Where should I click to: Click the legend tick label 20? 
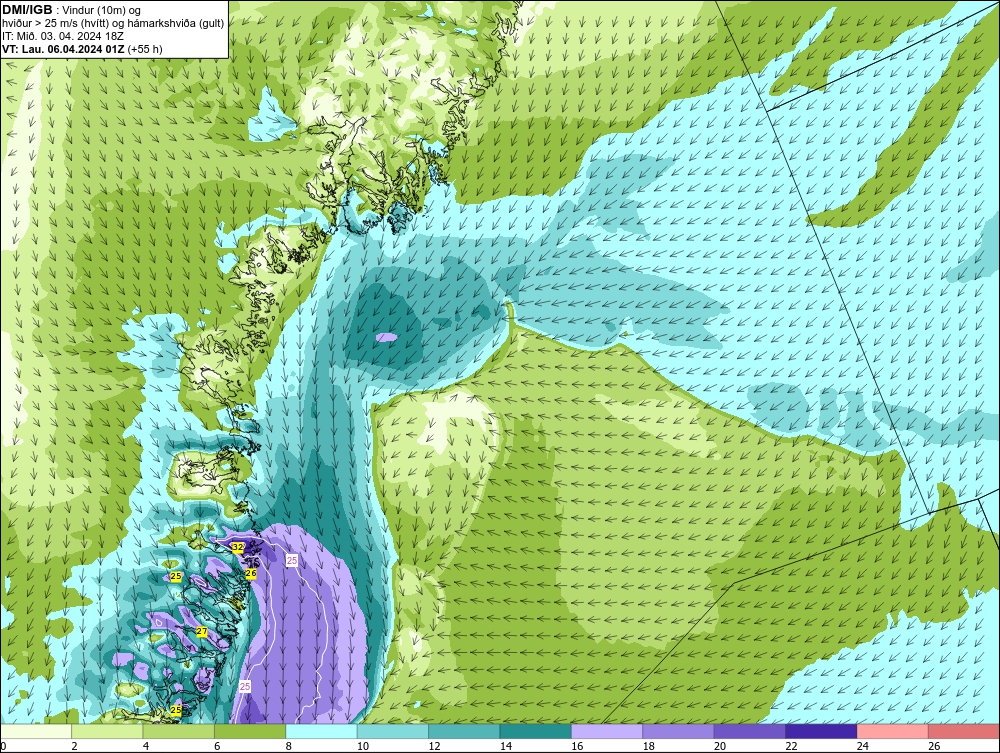pos(719,746)
